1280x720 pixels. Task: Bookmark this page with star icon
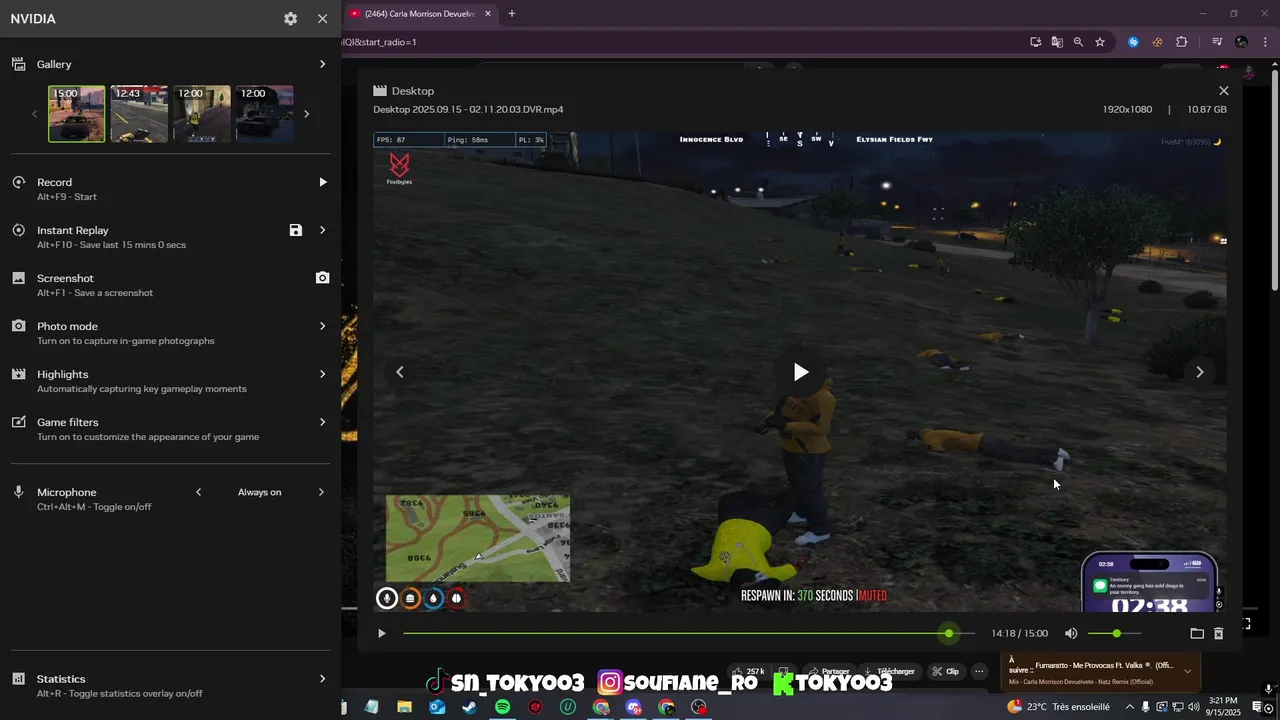click(x=1100, y=42)
